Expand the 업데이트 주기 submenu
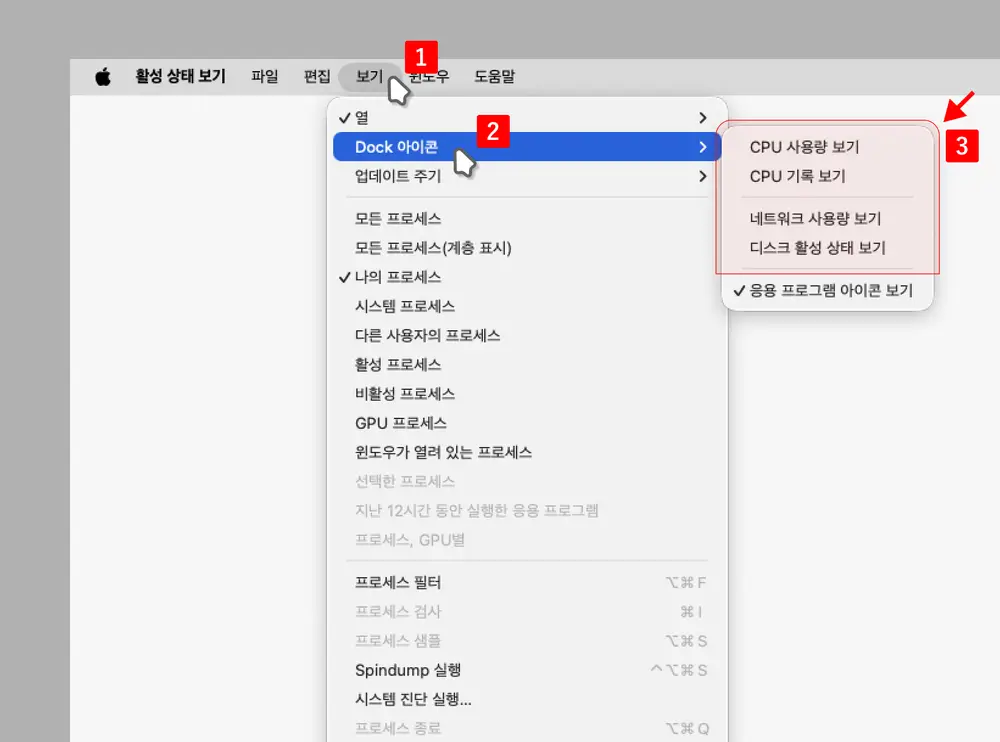This screenshot has width=1000, height=742. (527, 176)
